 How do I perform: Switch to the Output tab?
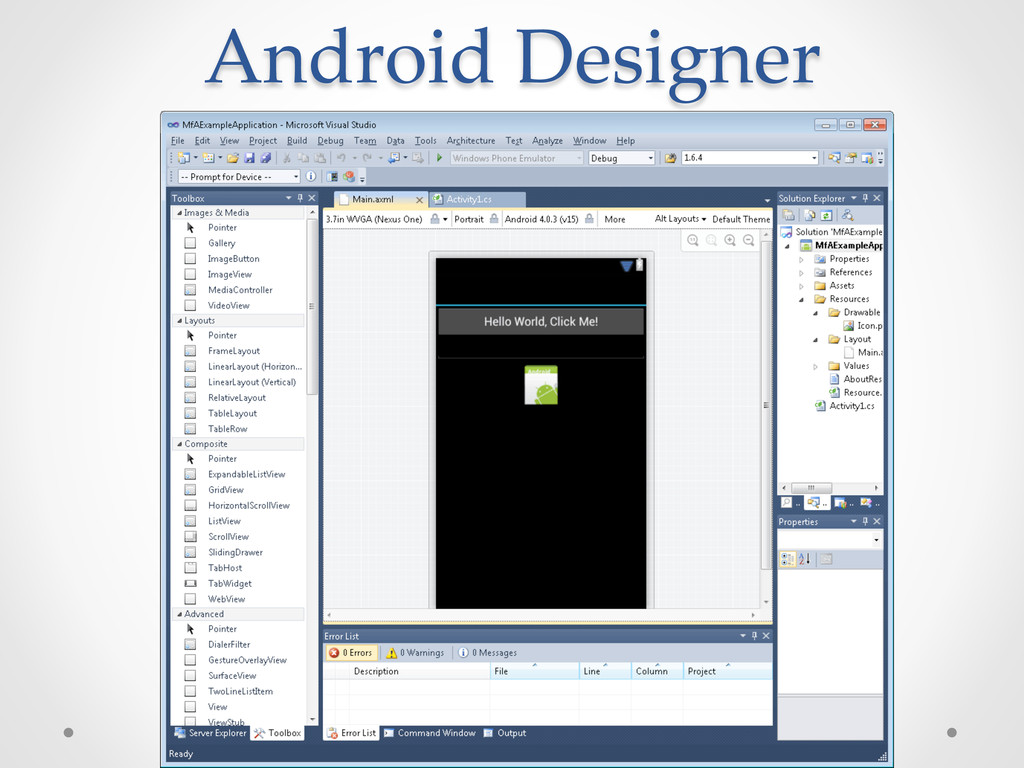(505, 733)
